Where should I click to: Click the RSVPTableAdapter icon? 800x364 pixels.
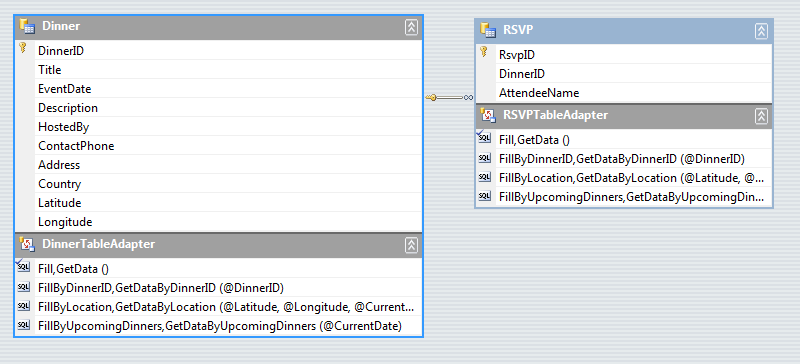488,115
